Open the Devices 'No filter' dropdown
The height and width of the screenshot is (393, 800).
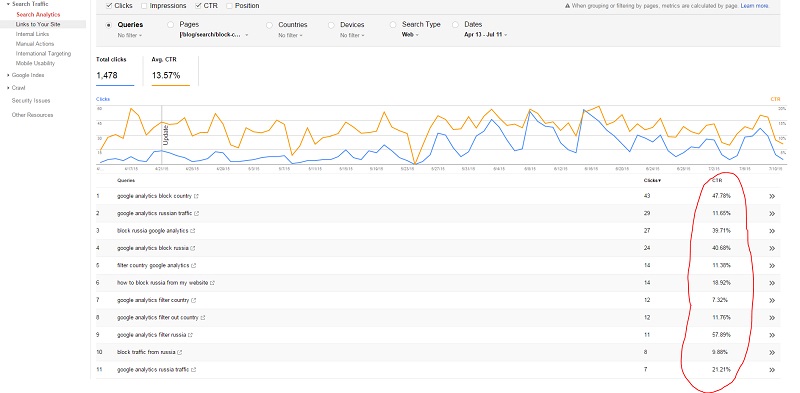352,35
